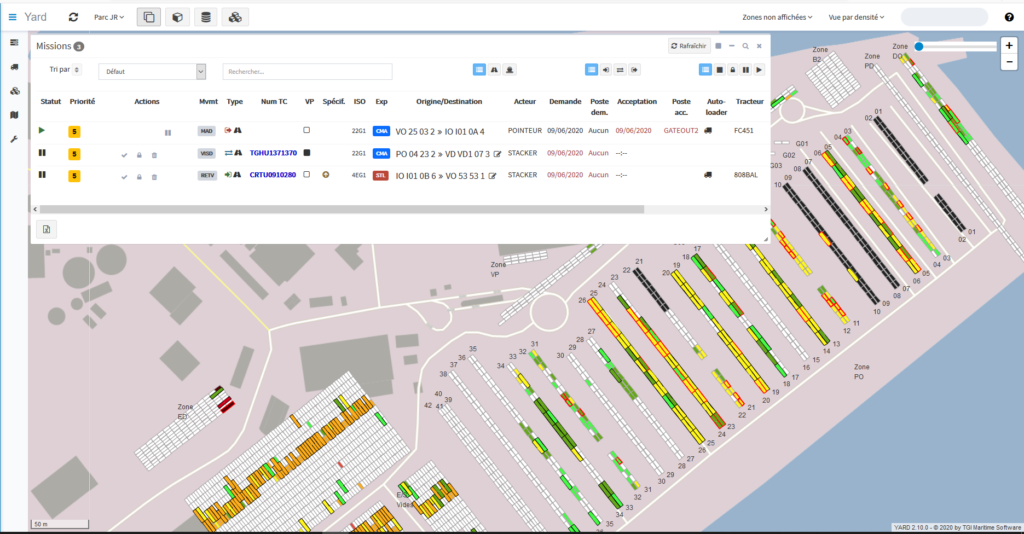Toggle the VP checkbox for CRTU0910280
This screenshot has height=534, width=1024.
pyautogui.click(x=307, y=175)
